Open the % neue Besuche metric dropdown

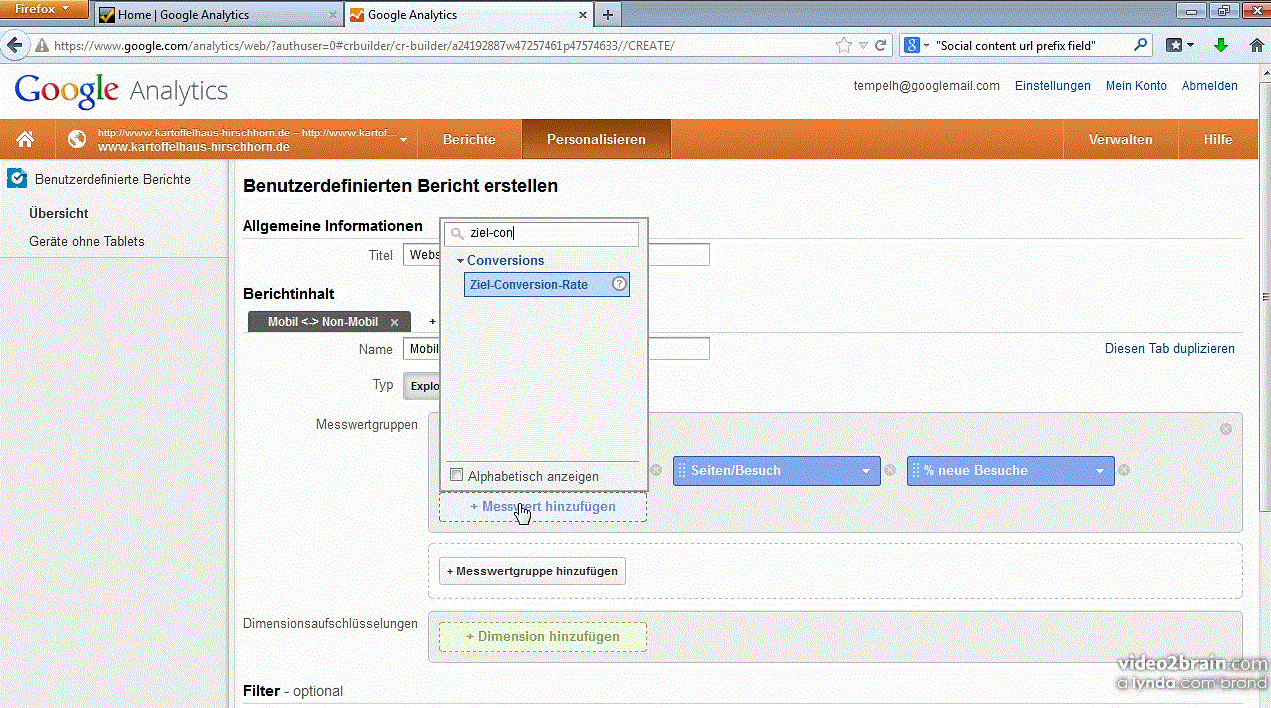pyautogui.click(x=1100, y=471)
